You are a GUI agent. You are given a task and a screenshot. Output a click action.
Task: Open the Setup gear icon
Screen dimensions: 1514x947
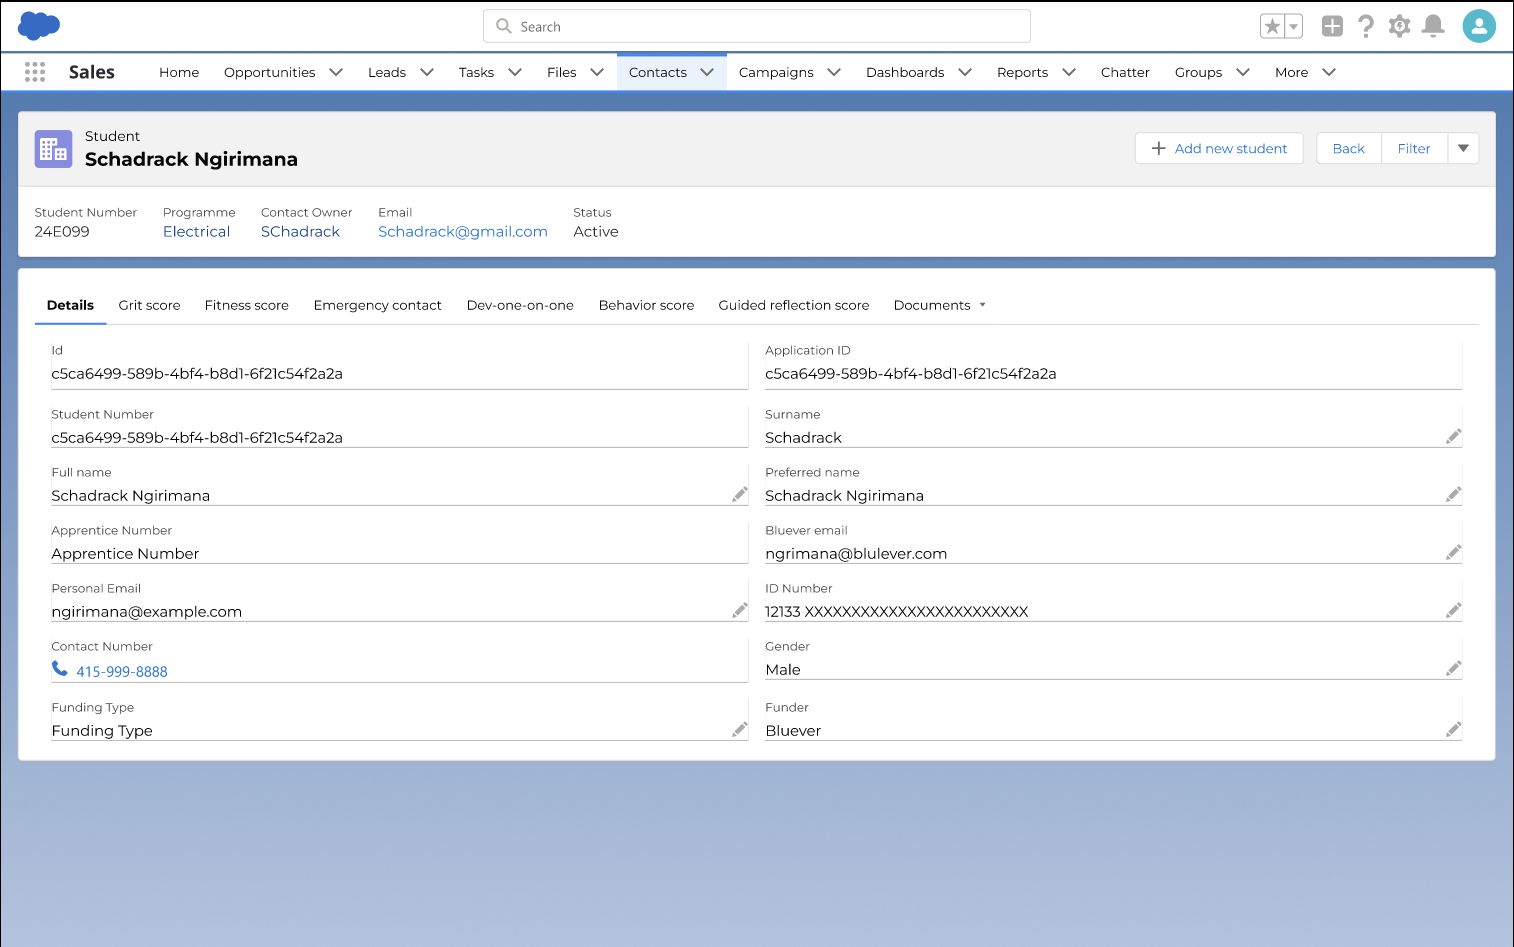(1399, 26)
